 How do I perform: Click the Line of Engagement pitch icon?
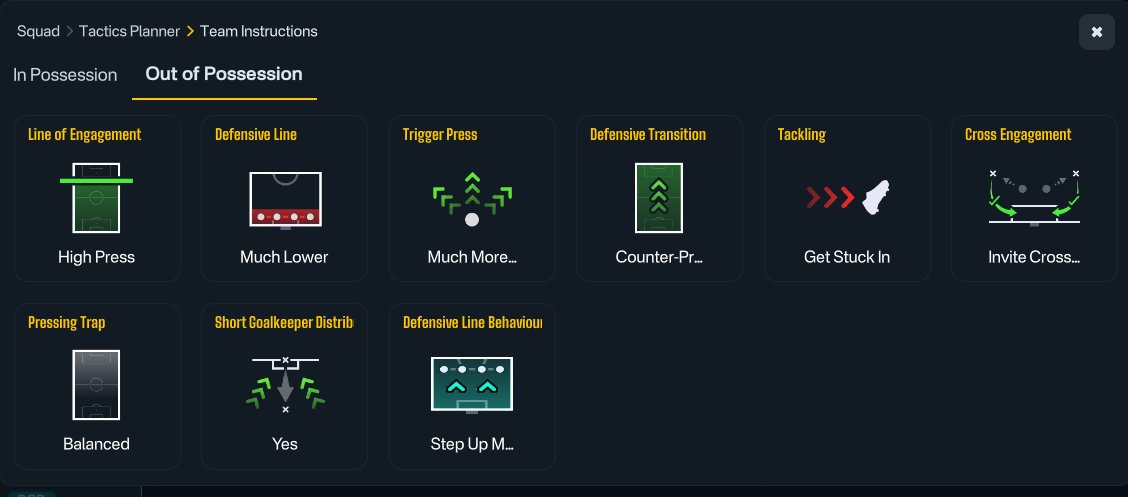tap(96, 198)
